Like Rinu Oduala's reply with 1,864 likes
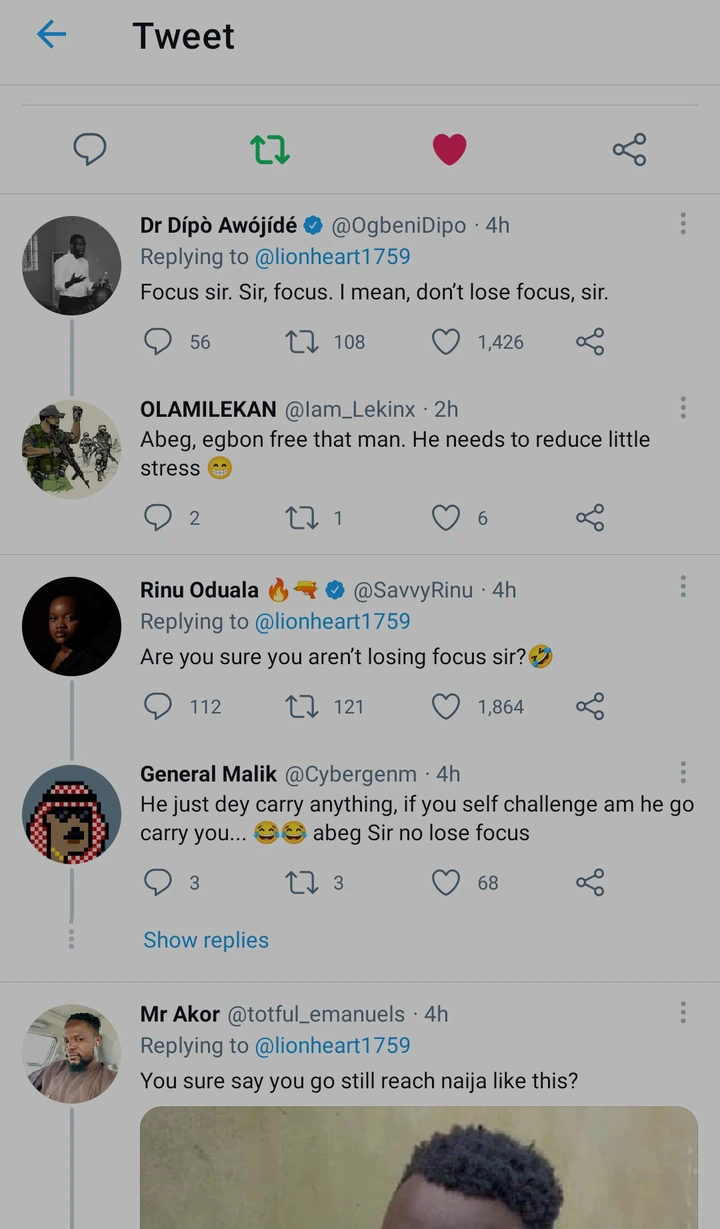 (446, 707)
